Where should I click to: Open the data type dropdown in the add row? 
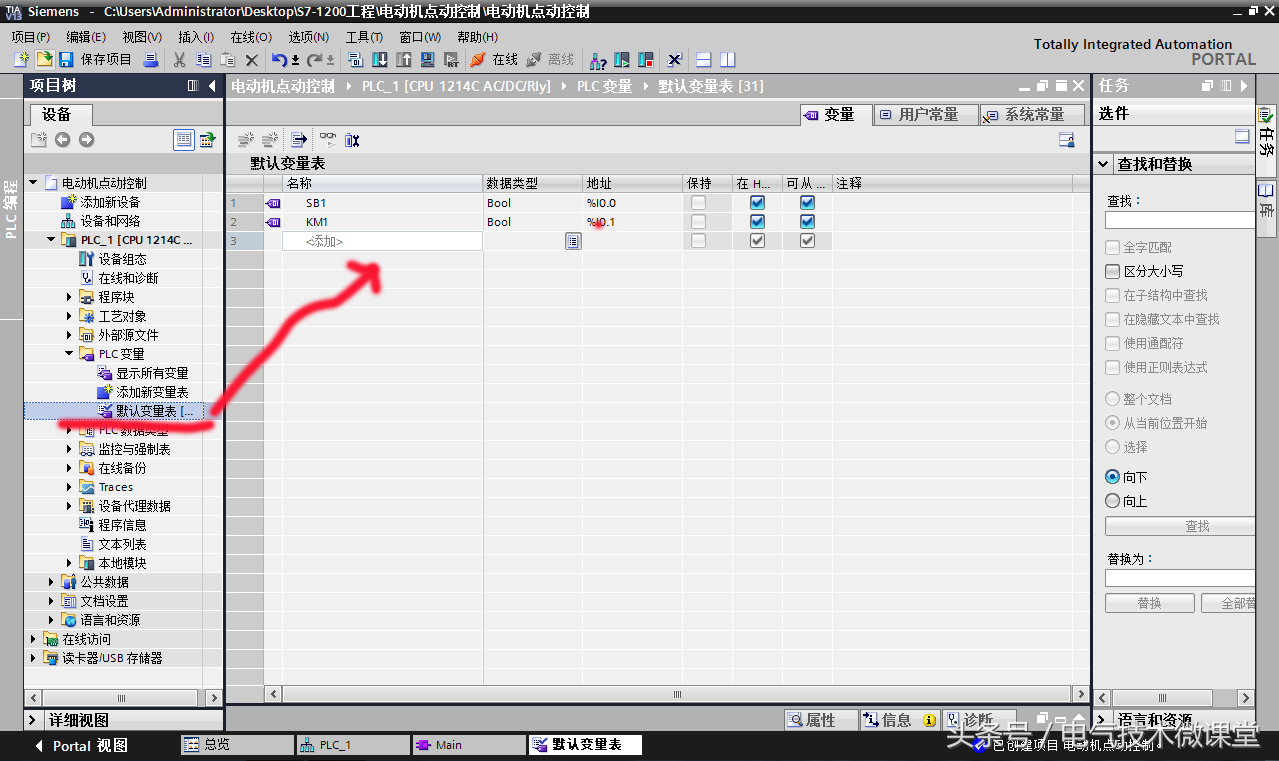click(x=573, y=241)
